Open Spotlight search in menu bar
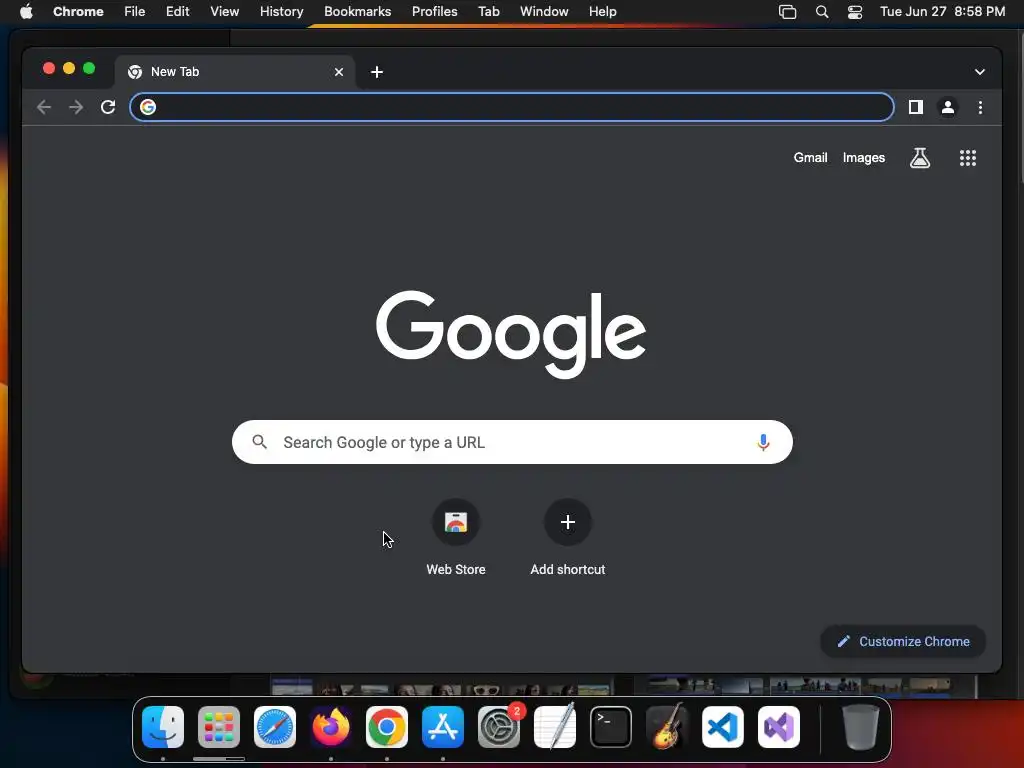The width and height of the screenshot is (1024, 768). (x=822, y=12)
